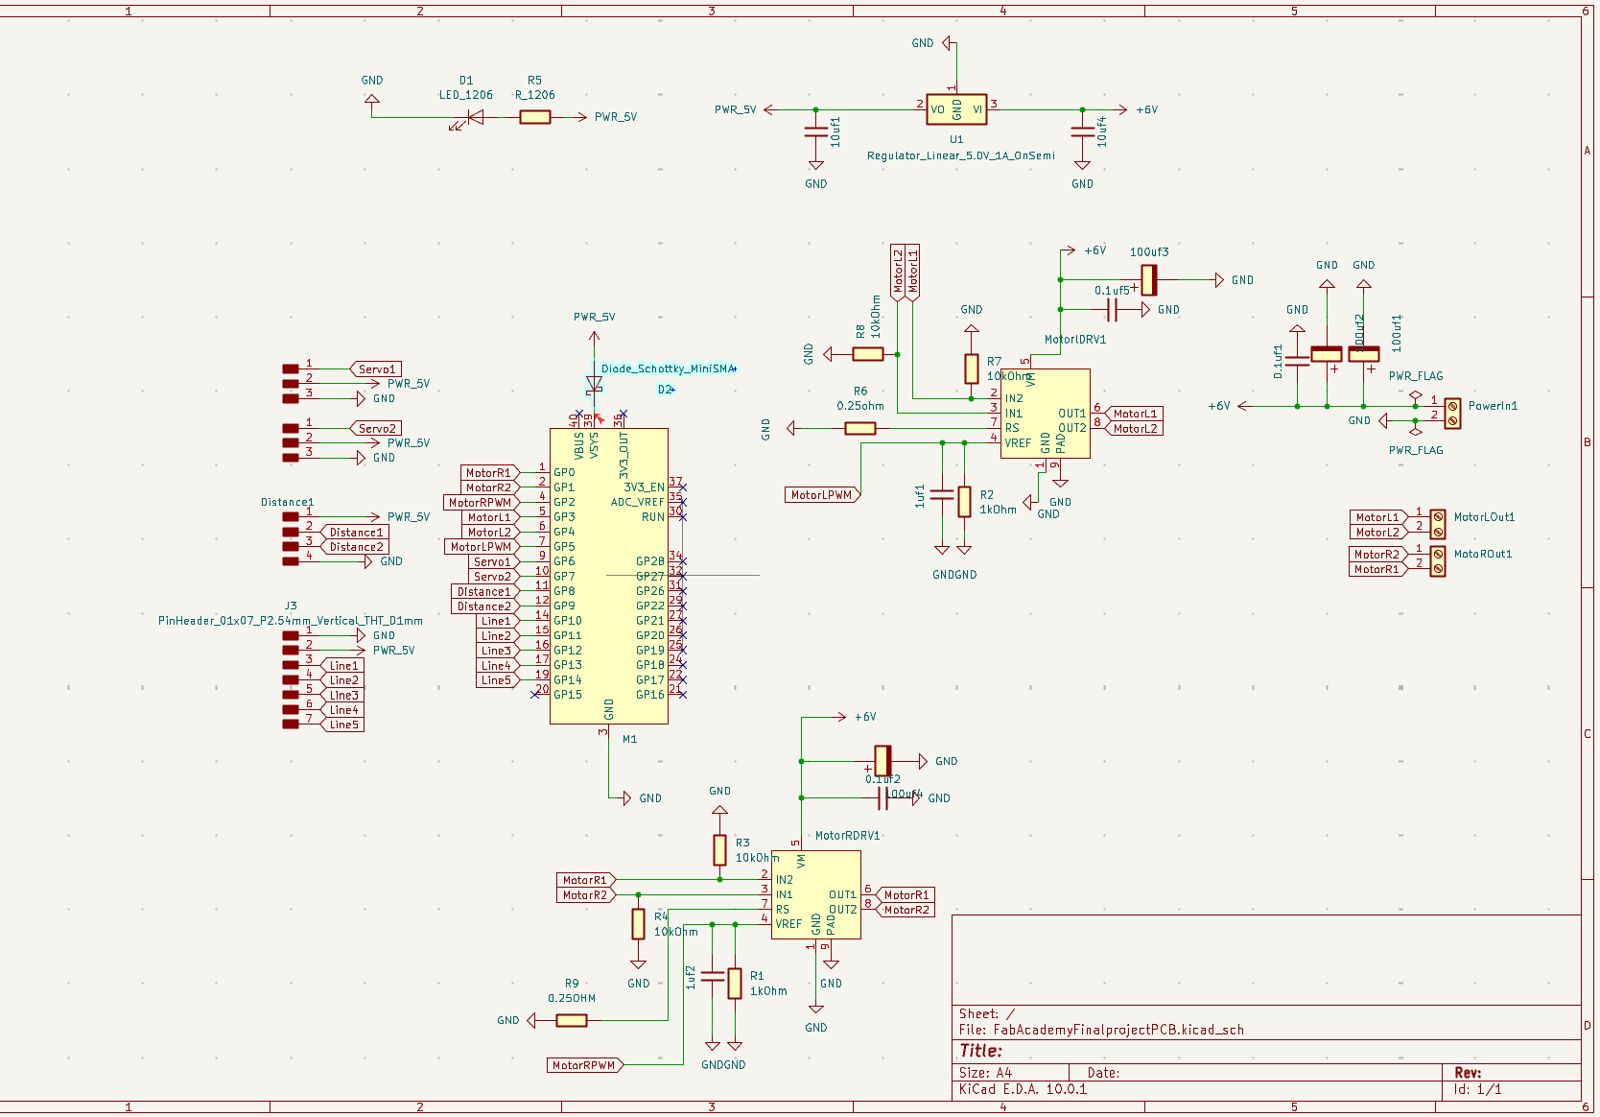The width and height of the screenshot is (1600, 1117).
Task: Click the File: FabAcademyFinalprojectPCB.kicad_sch text
Action: click(1101, 1029)
